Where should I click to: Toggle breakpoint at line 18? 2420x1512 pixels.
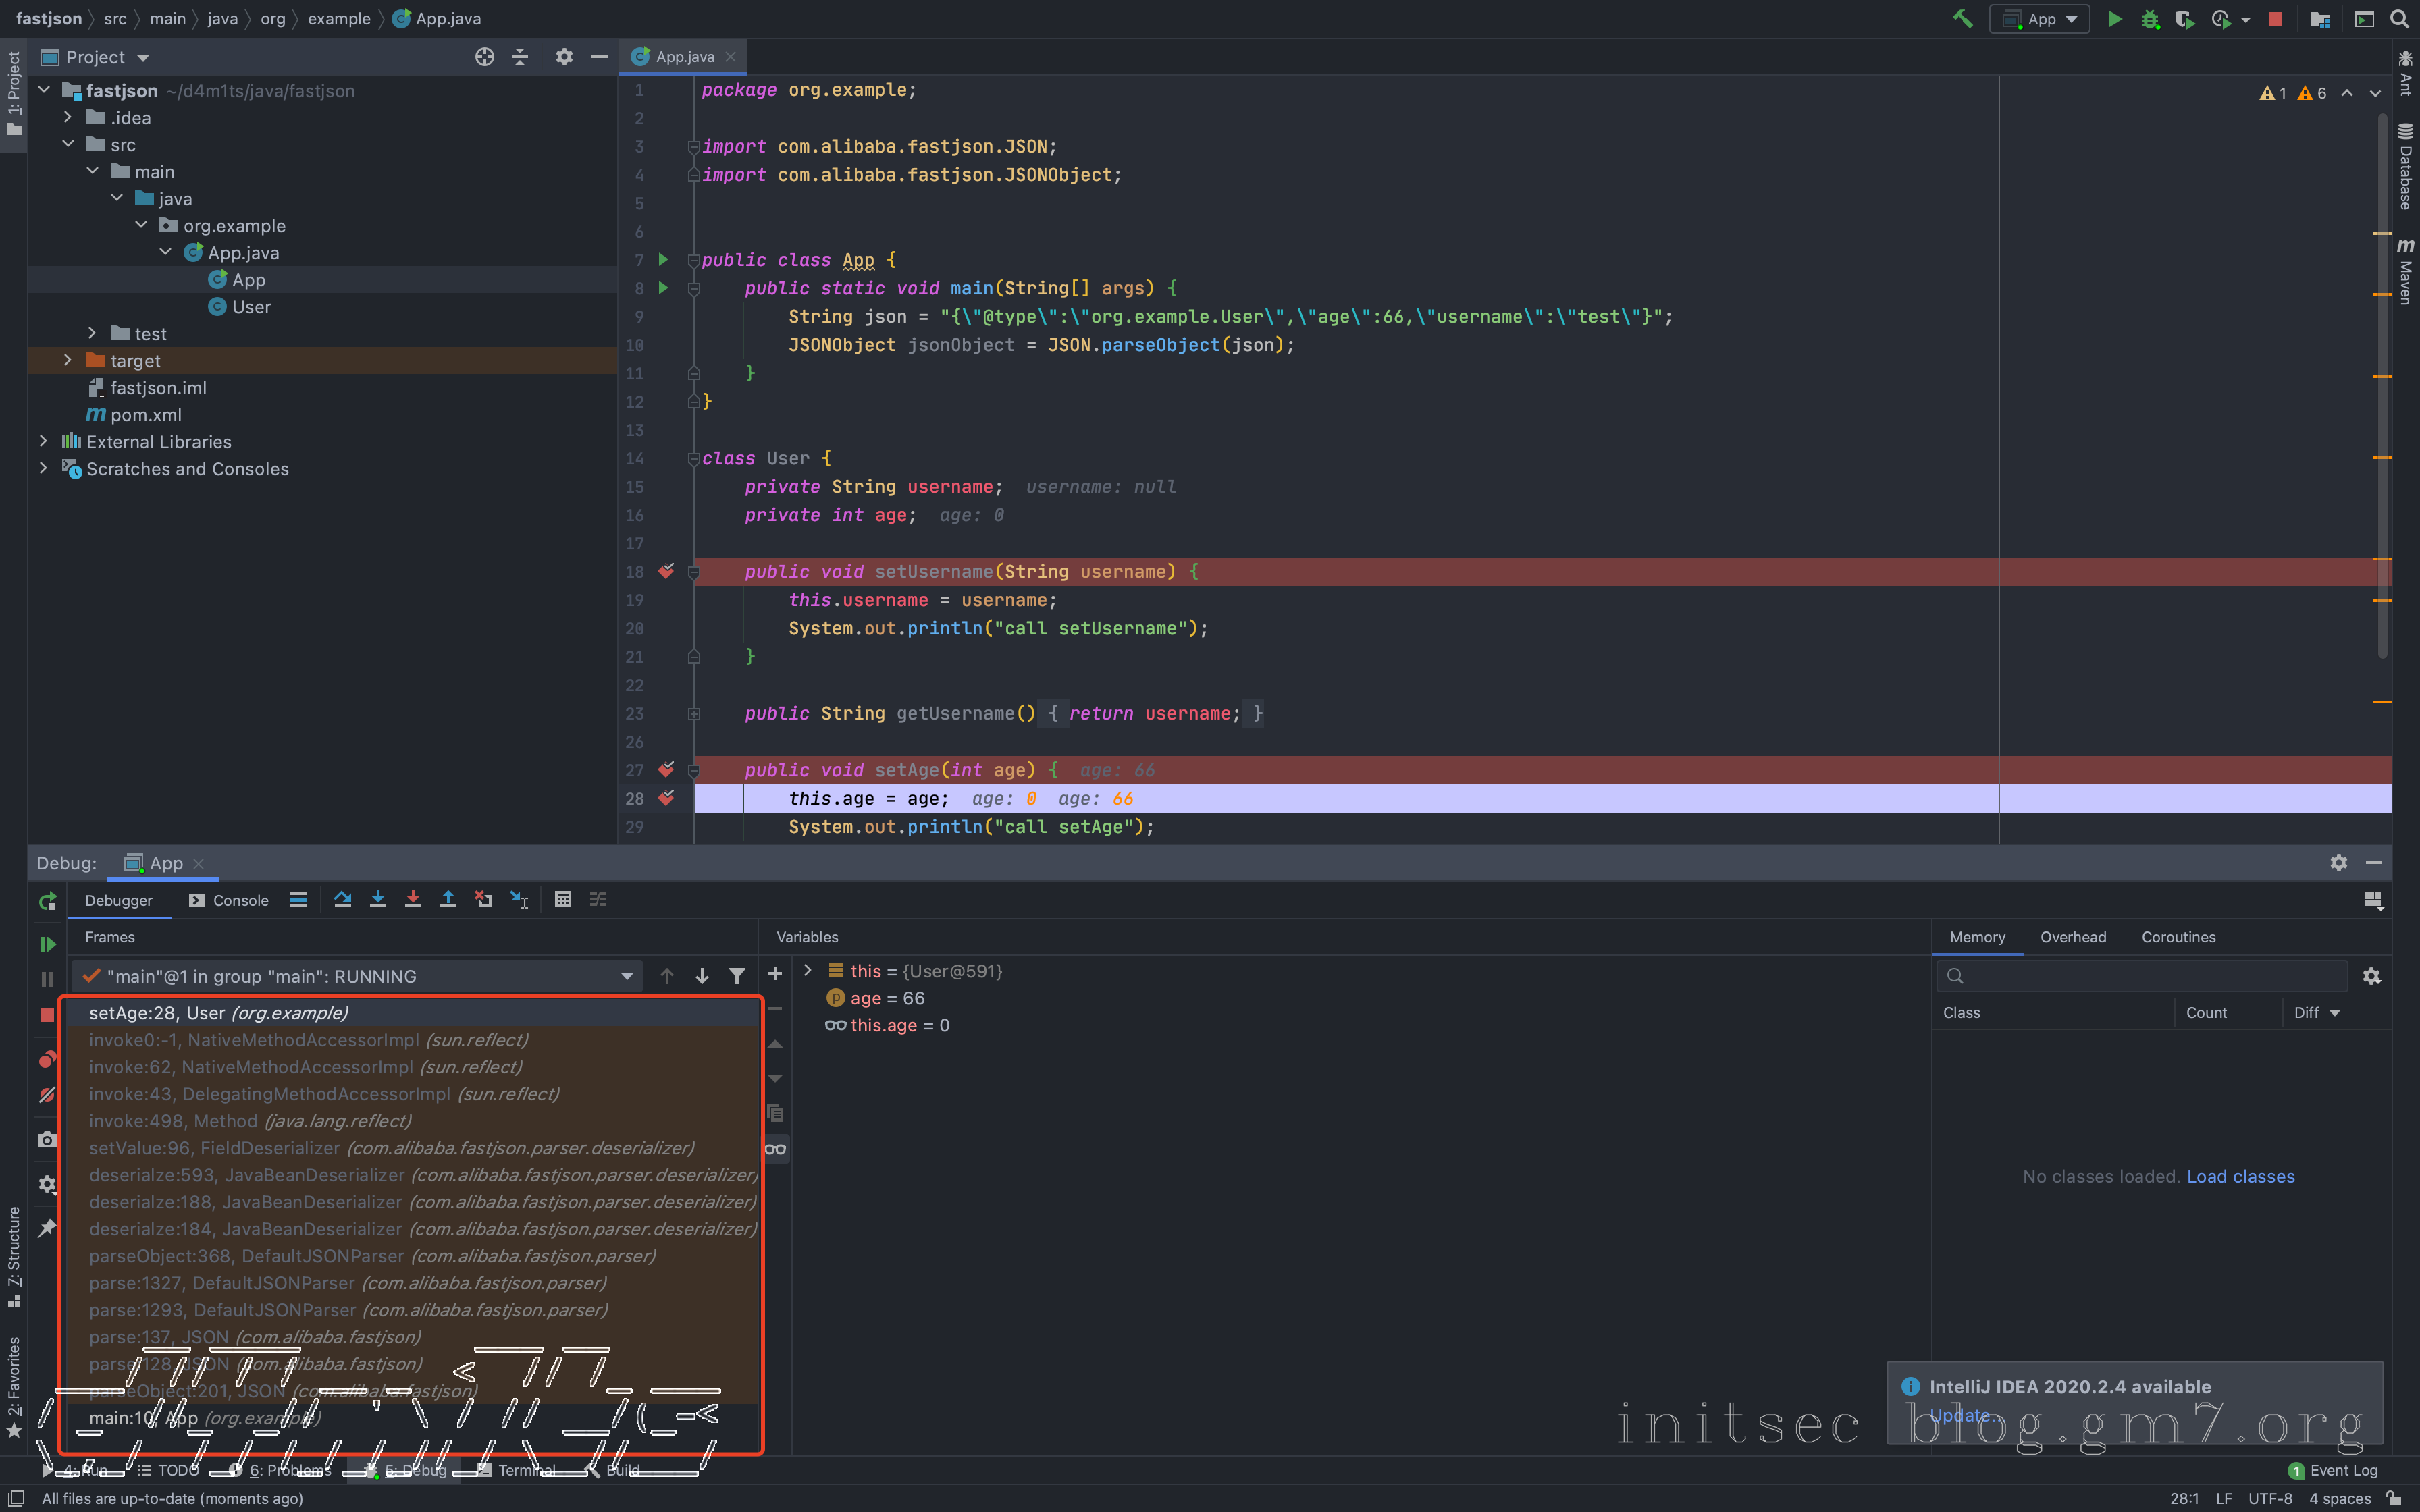[x=666, y=572]
